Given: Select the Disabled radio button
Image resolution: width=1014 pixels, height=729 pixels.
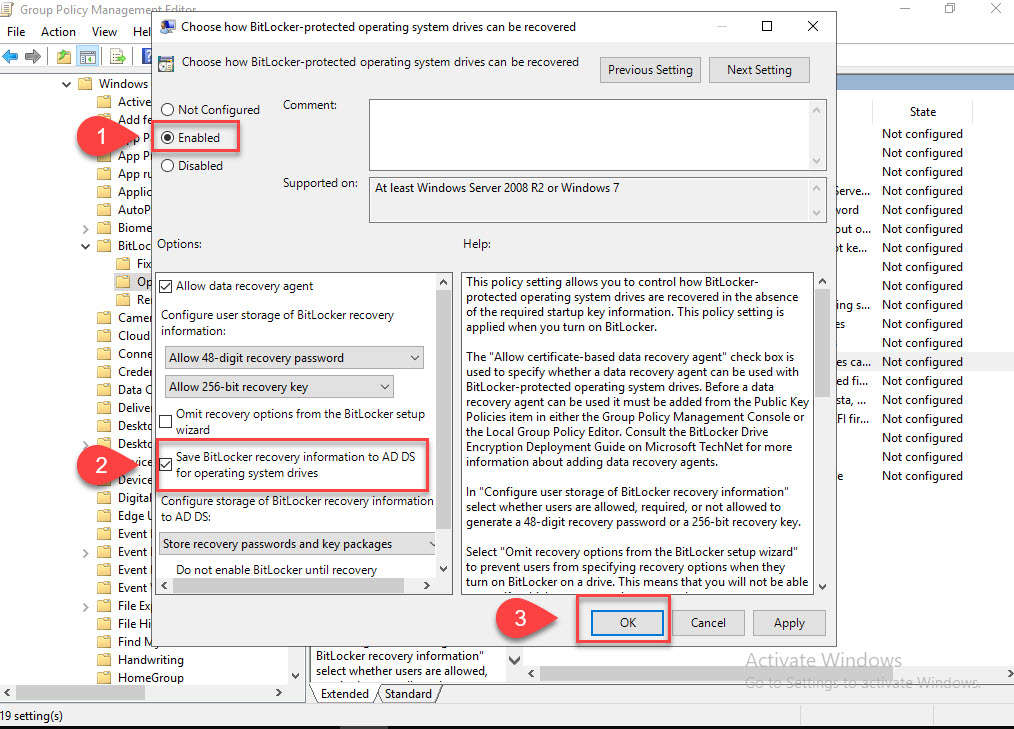Looking at the screenshot, I should pos(167,166).
